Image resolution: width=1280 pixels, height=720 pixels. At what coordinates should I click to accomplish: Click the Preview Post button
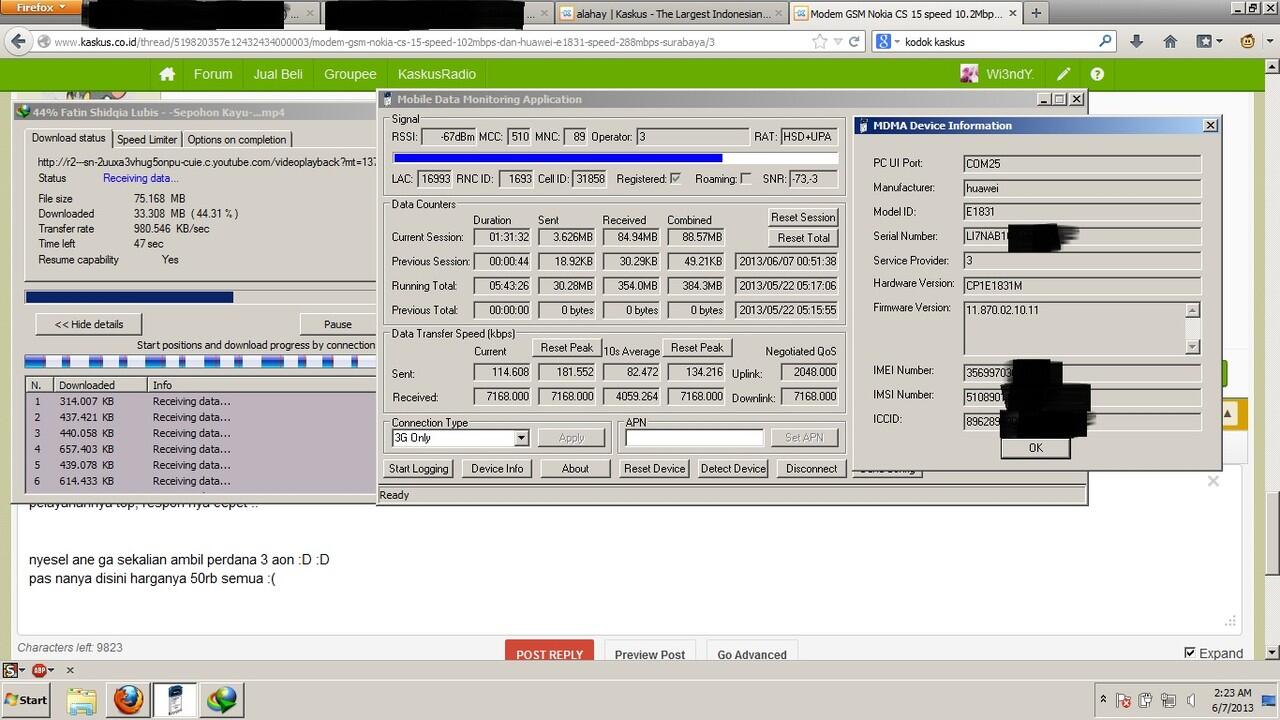[650, 653]
